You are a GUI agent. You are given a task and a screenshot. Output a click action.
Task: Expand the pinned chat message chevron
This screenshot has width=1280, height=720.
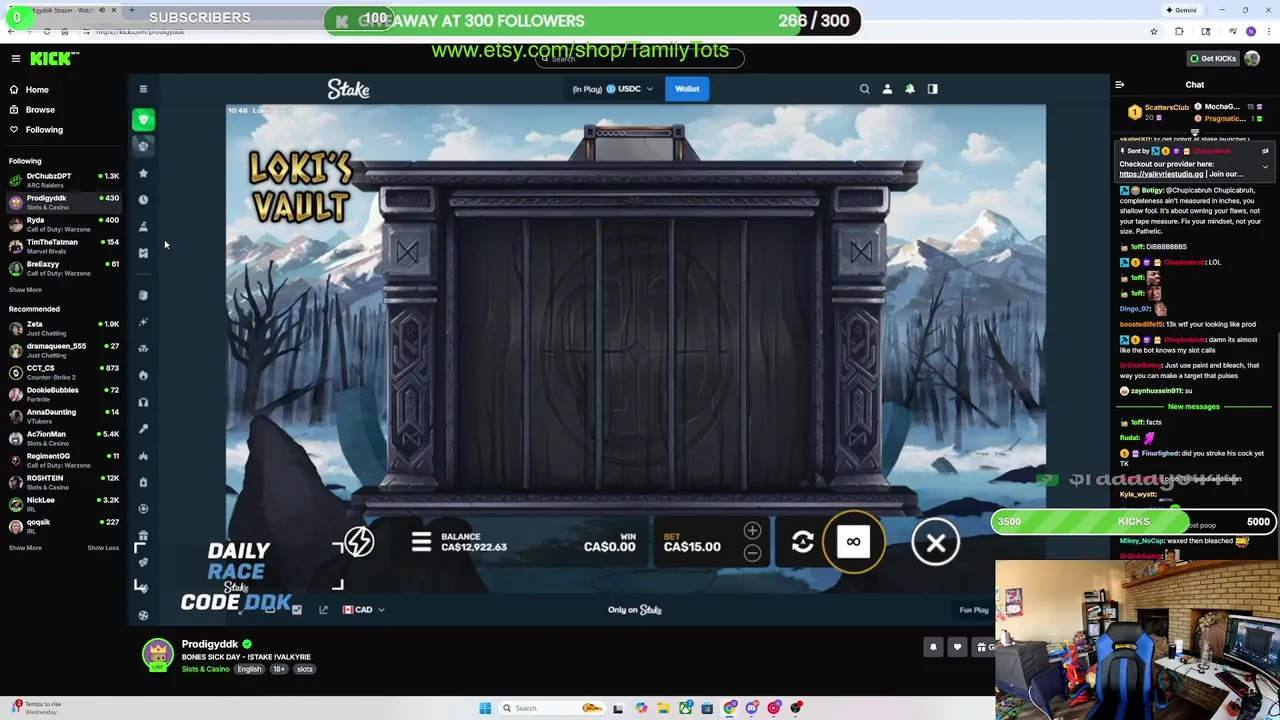click(1265, 167)
